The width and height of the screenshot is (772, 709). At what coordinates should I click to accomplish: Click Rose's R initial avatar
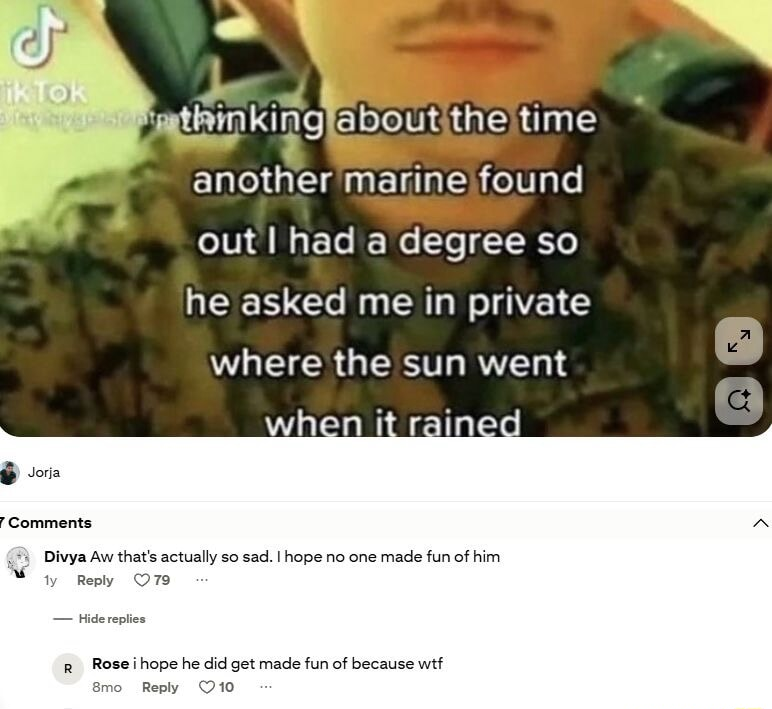(x=68, y=669)
